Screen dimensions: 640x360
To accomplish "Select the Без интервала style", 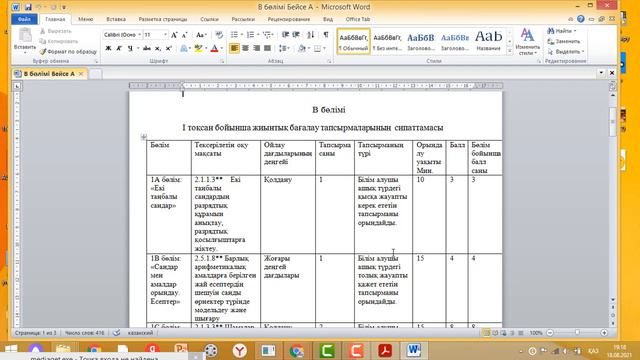I will 387,41.
